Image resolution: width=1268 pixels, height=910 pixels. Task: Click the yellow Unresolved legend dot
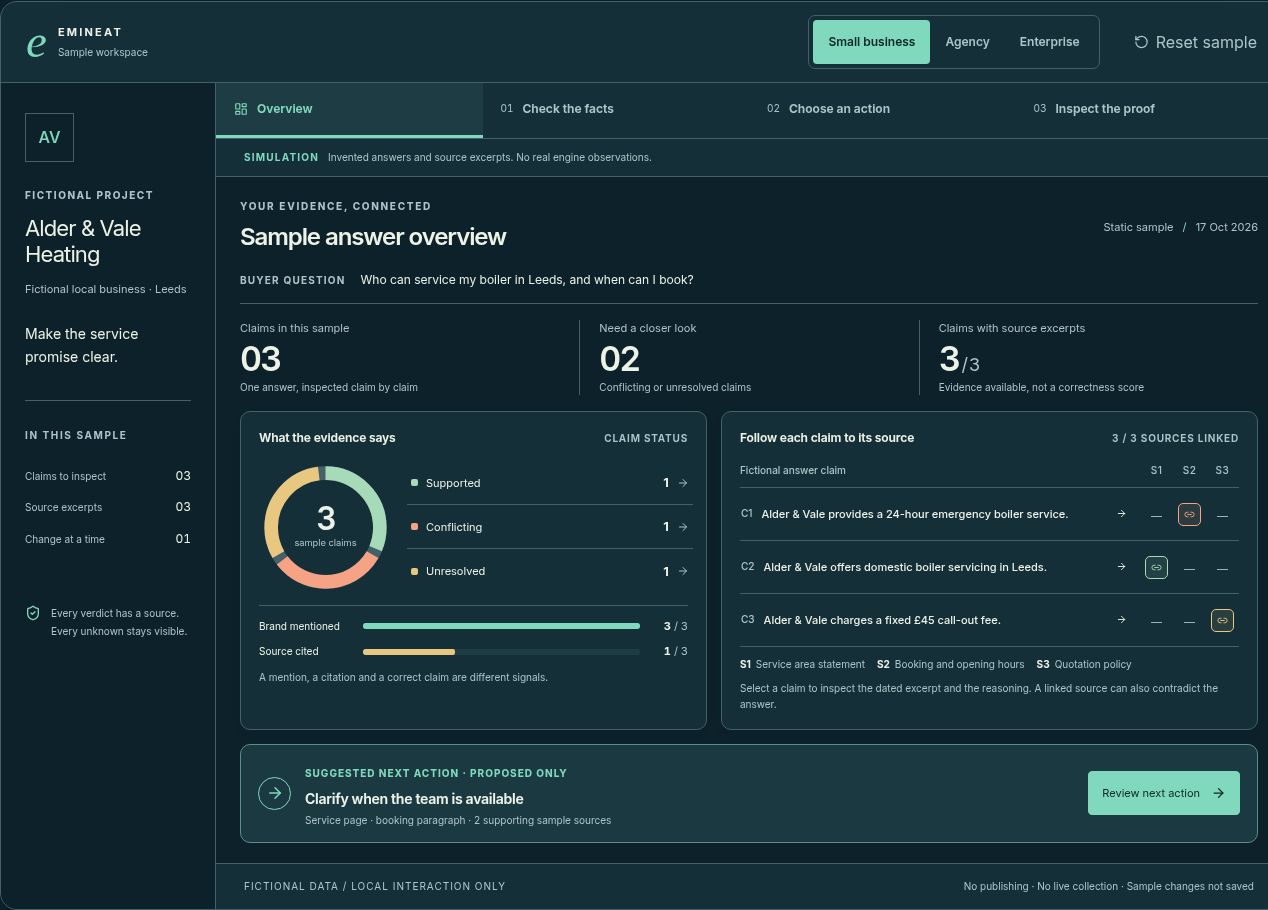(414, 571)
